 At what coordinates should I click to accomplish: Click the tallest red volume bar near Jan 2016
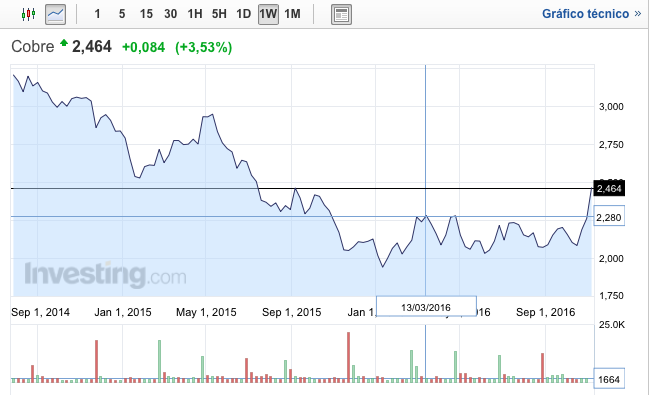point(349,357)
